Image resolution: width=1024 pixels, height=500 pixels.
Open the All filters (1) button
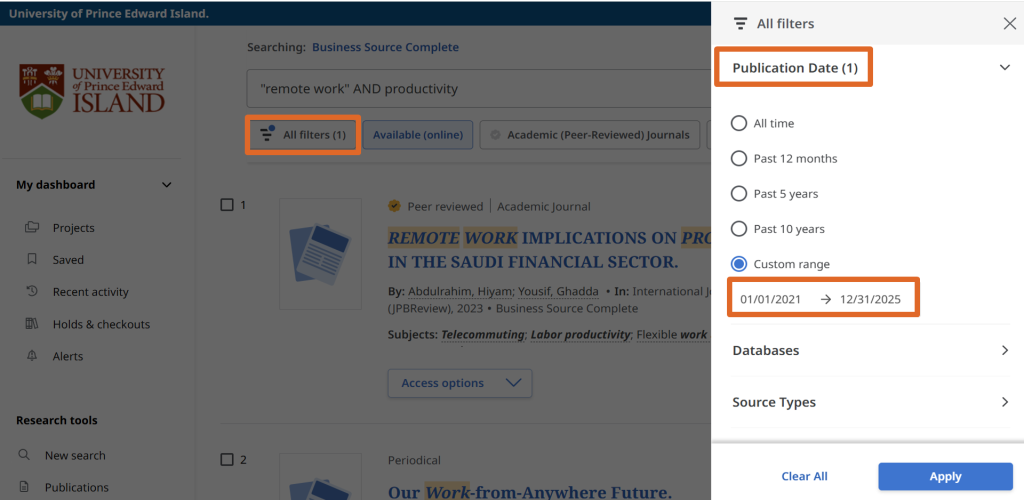302,135
